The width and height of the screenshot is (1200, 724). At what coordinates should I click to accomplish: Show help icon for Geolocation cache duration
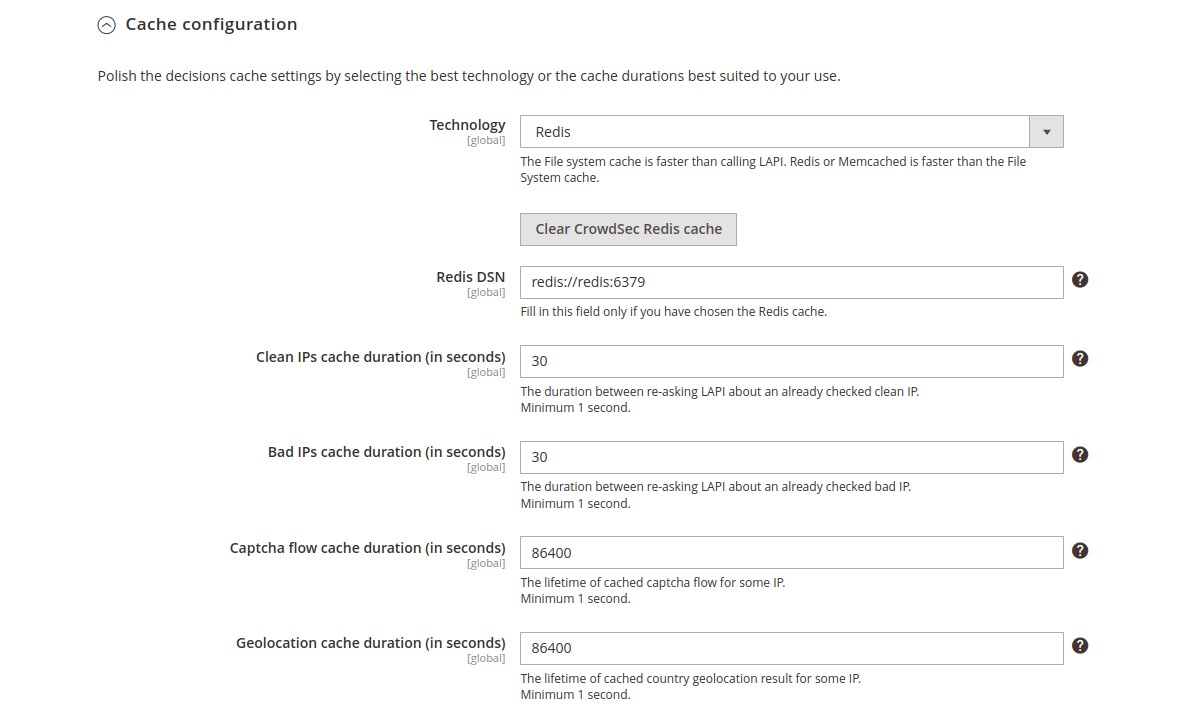click(x=1080, y=646)
